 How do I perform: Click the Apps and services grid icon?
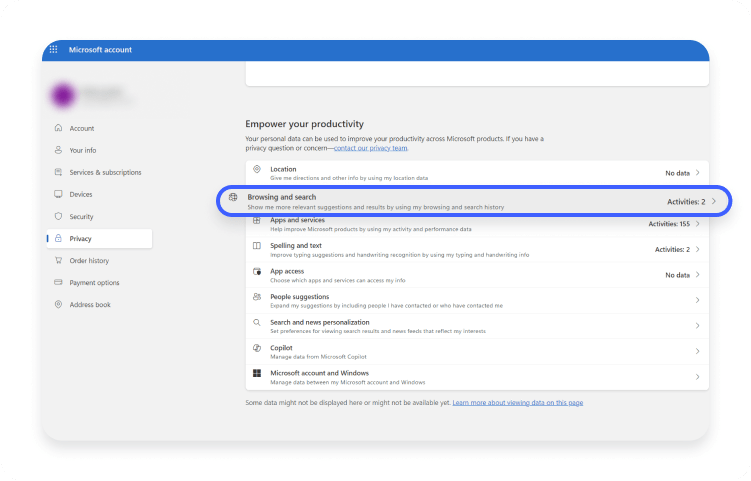pyautogui.click(x=257, y=220)
